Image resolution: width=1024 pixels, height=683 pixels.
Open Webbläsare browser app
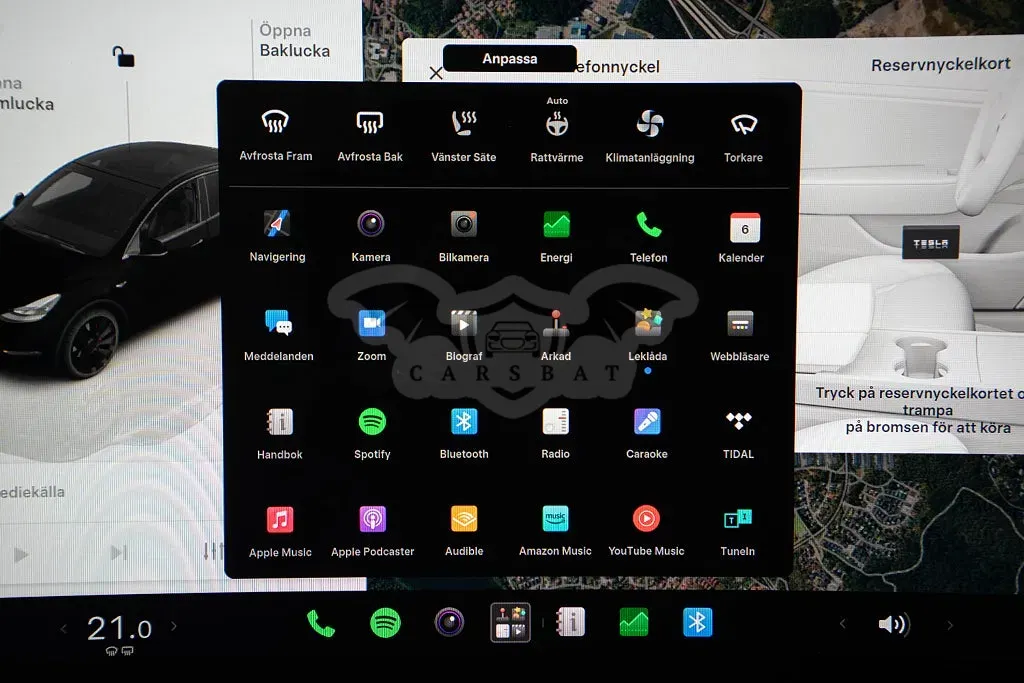(740, 336)
